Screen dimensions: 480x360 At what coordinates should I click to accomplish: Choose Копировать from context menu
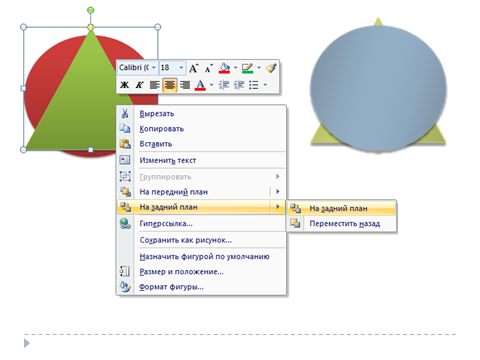[x=201, y=129]
